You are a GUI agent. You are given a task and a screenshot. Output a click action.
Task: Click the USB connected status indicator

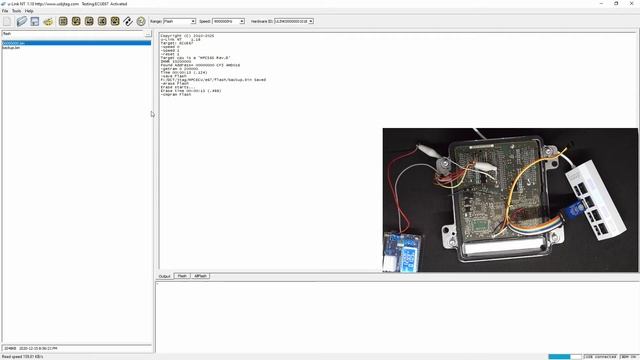600,357
